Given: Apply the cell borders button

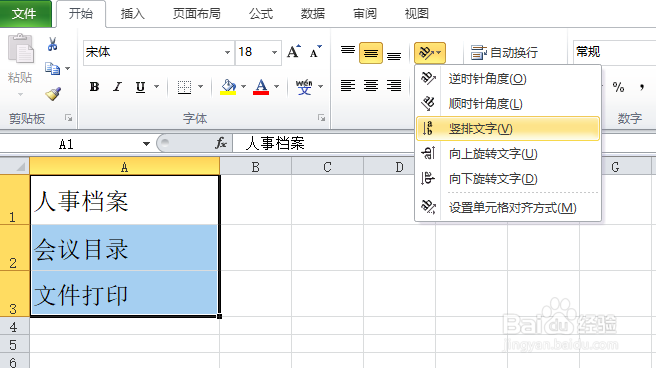Looking at the screenshot, I should (184, 87).
